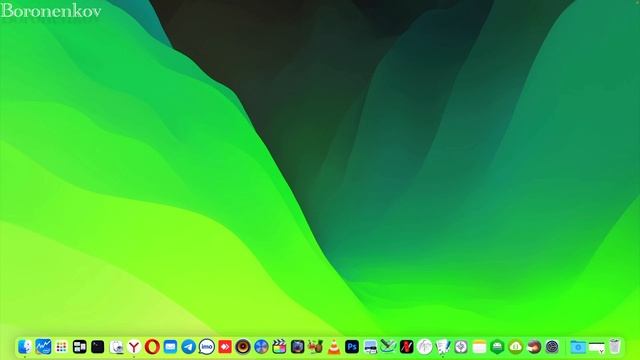Image resolution: width=640 pixels, height=360 pixels.
Task: Launch Opera browser from the Dock
Action: (152, 347)
